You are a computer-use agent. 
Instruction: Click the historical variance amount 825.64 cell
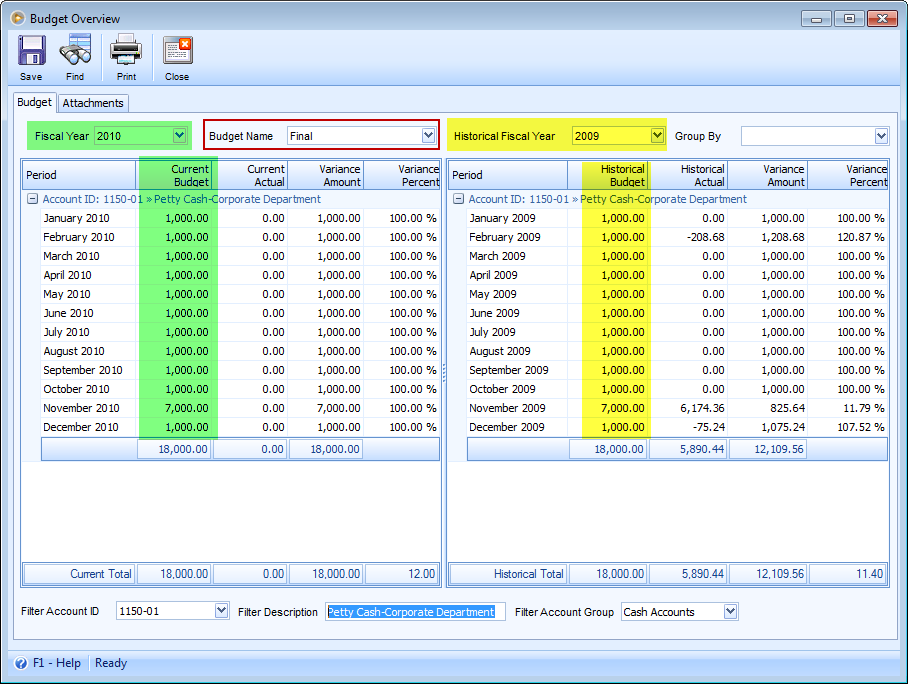[768, 408]
